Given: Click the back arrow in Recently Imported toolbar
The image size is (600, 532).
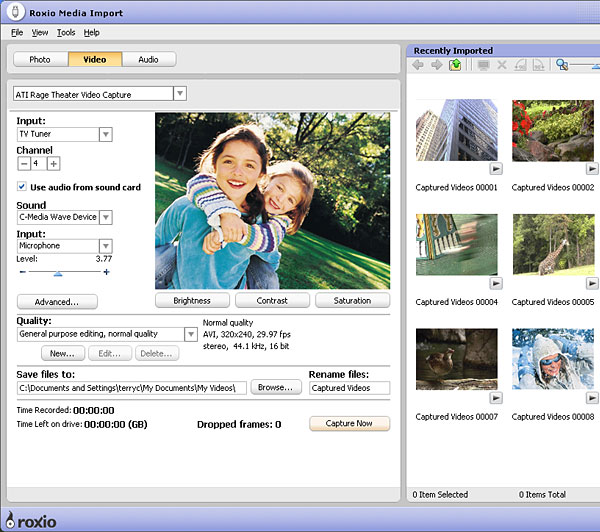Looking at the screenshot, I should pos(418,65).
